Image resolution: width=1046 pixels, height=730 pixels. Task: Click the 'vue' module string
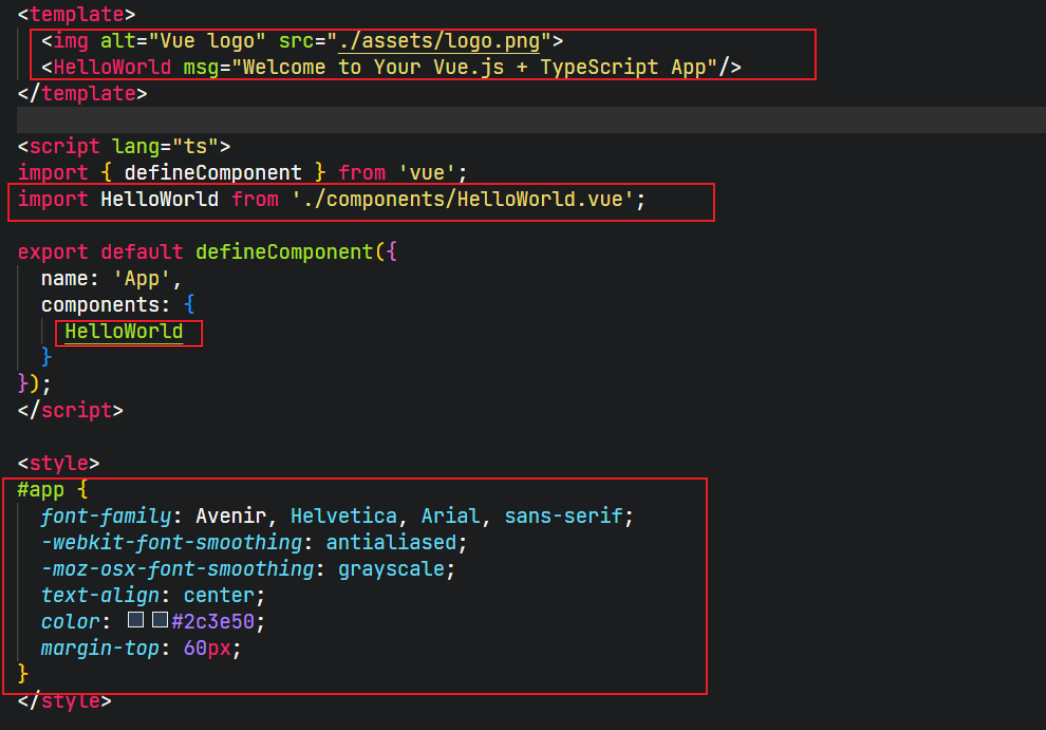[427, 173]
